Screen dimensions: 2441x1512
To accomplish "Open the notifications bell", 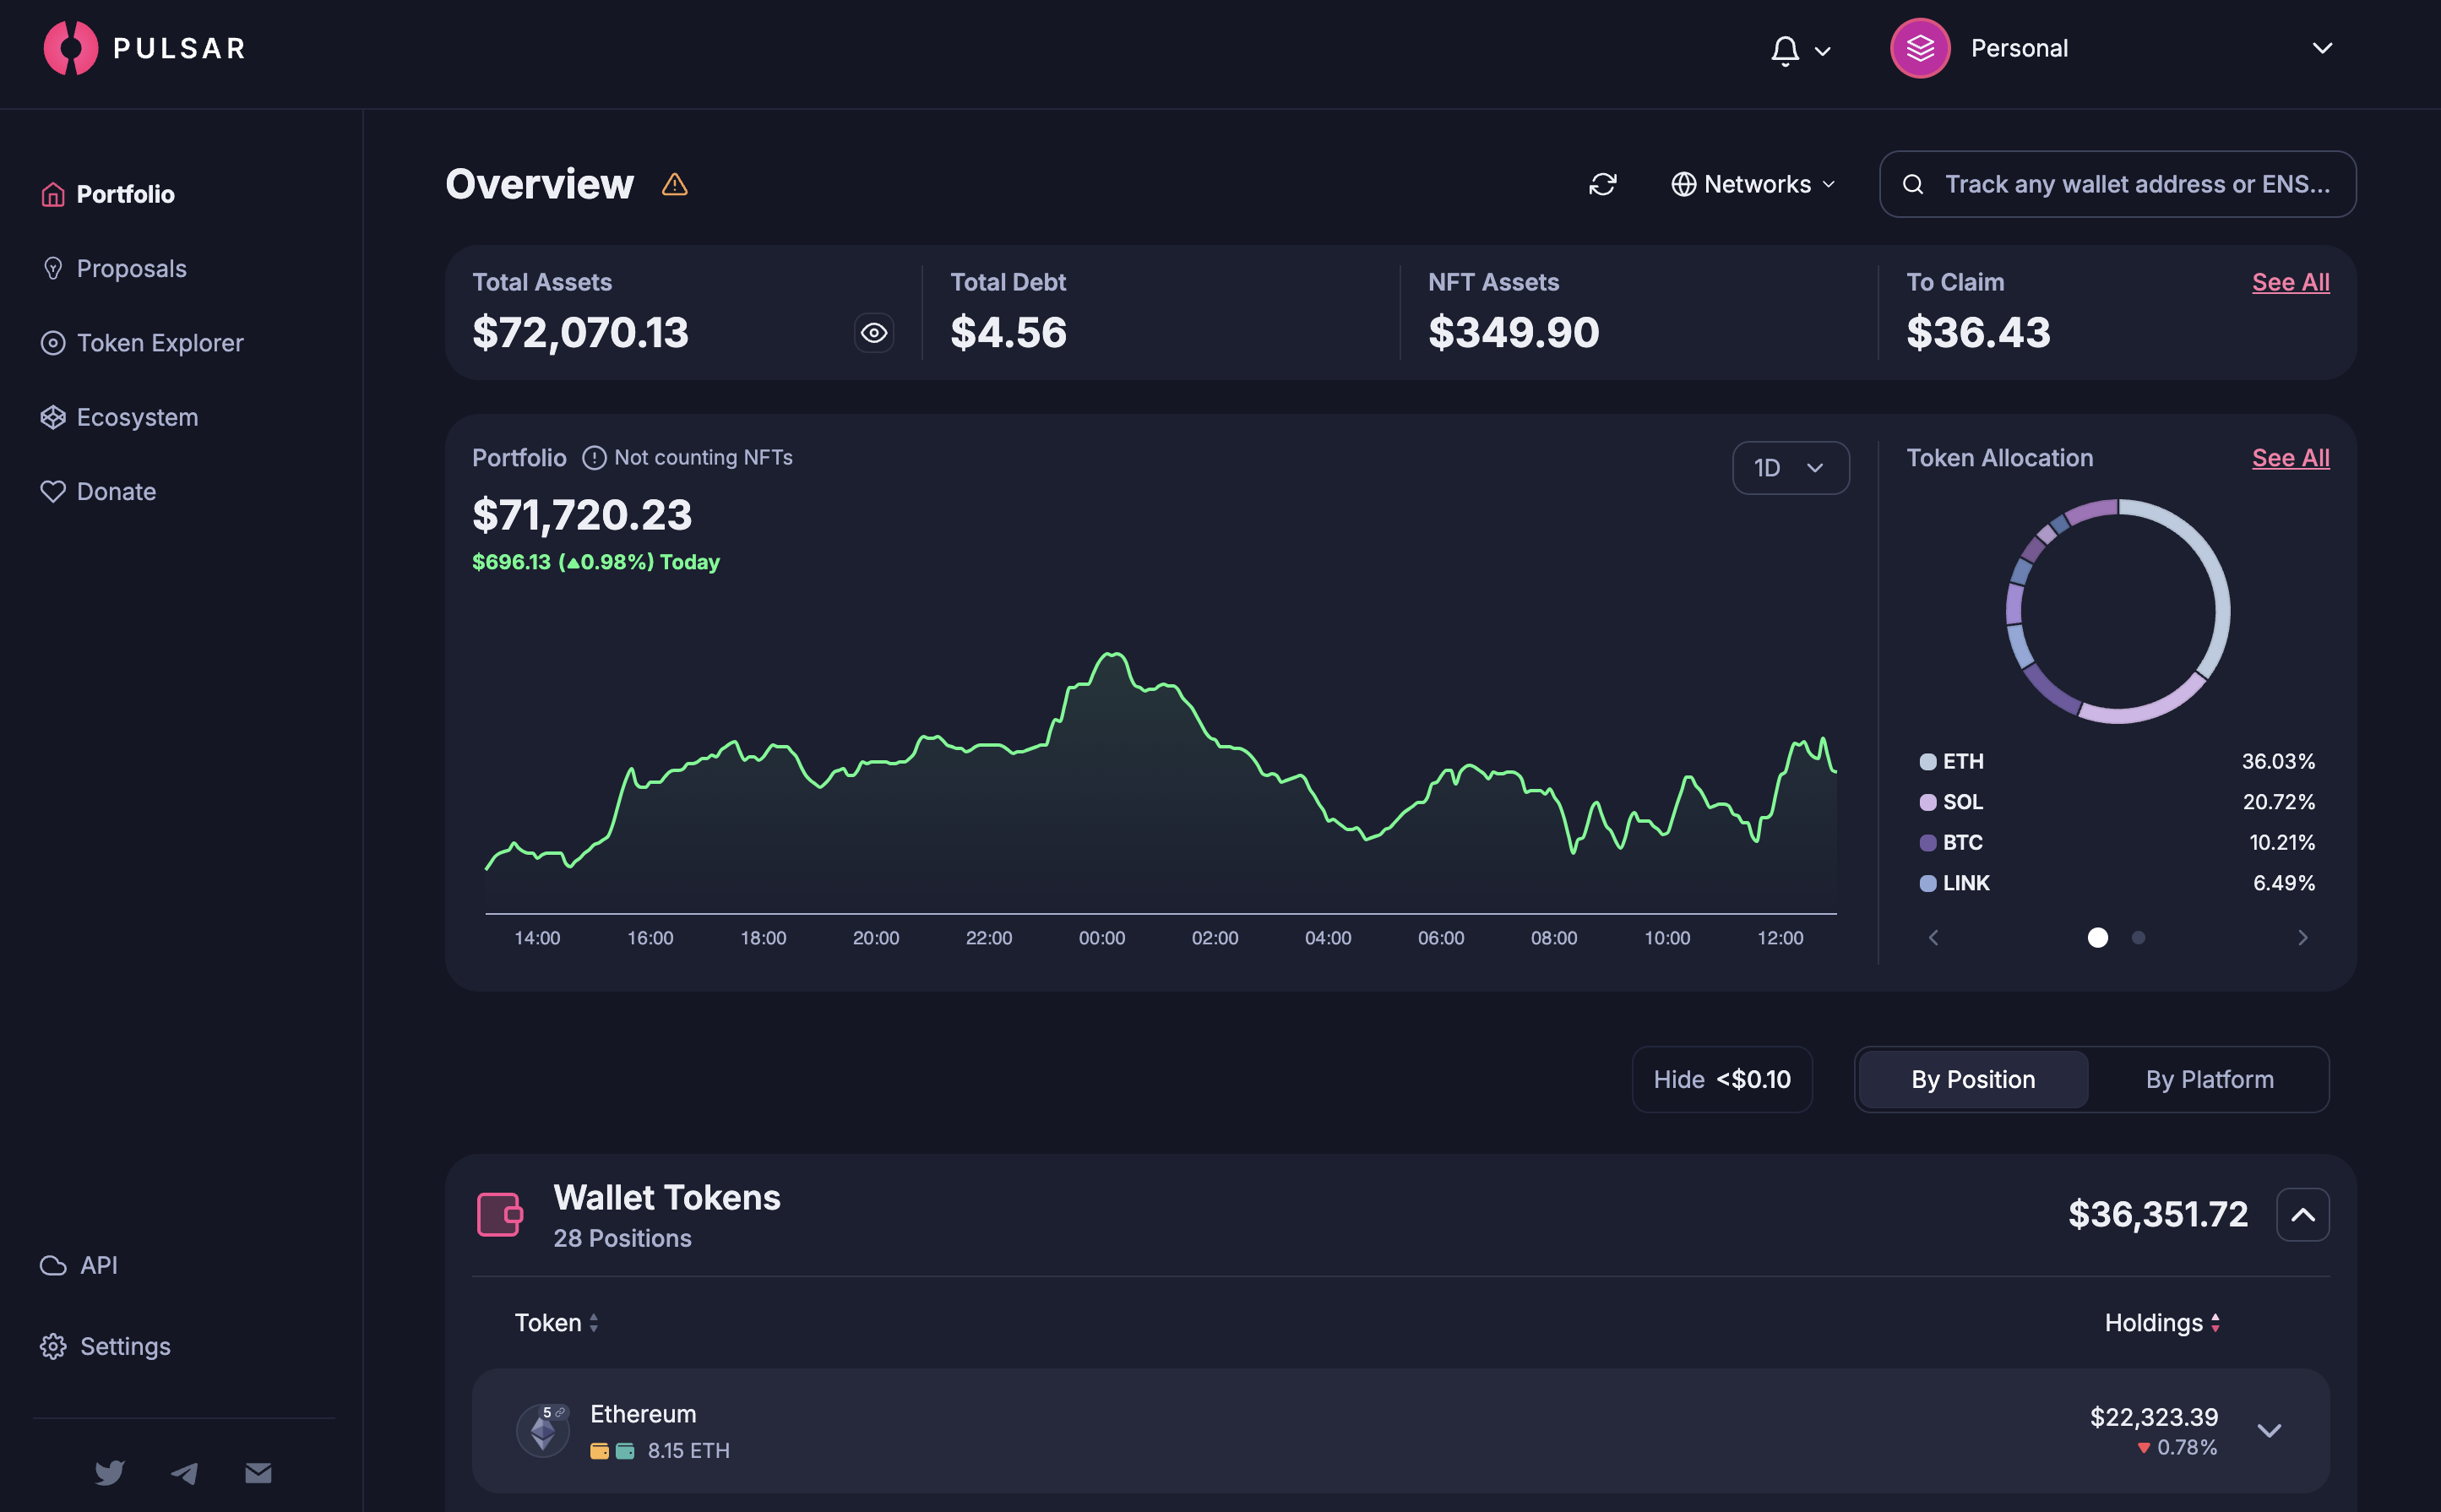I will [1785, 49].
